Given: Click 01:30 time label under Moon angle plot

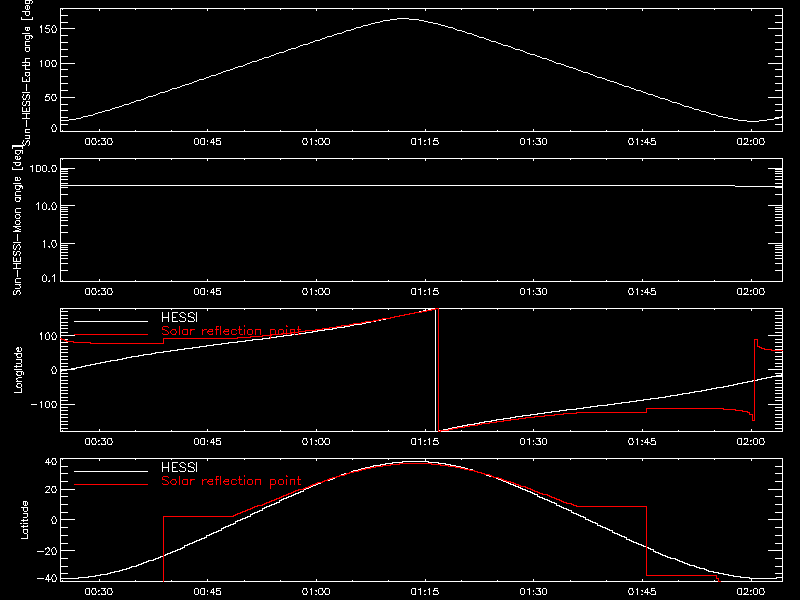Looking at the screenshot, I should tap(534, 292).
